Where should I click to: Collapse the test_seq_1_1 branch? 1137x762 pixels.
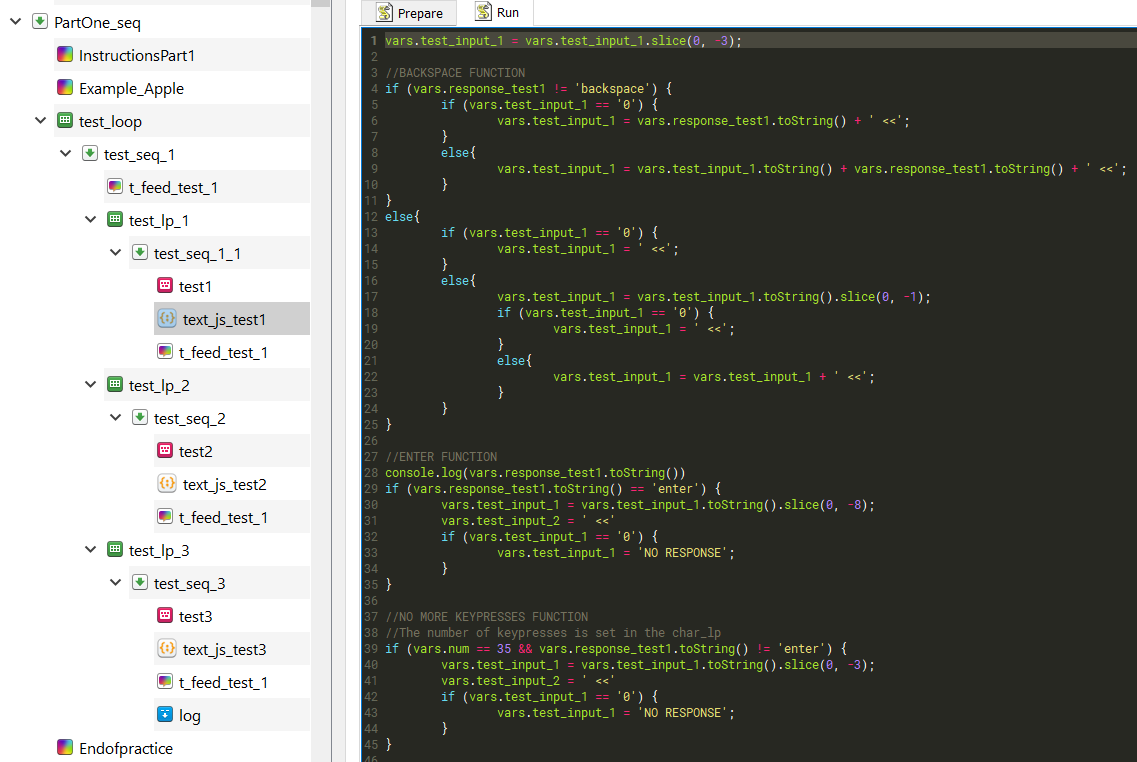[x=115, y=253]
